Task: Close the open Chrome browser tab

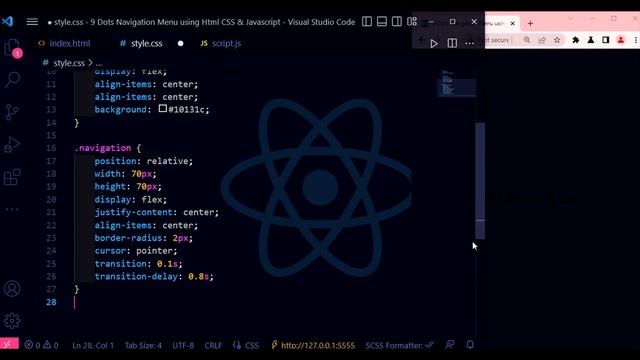Action: tap(513, 23)
